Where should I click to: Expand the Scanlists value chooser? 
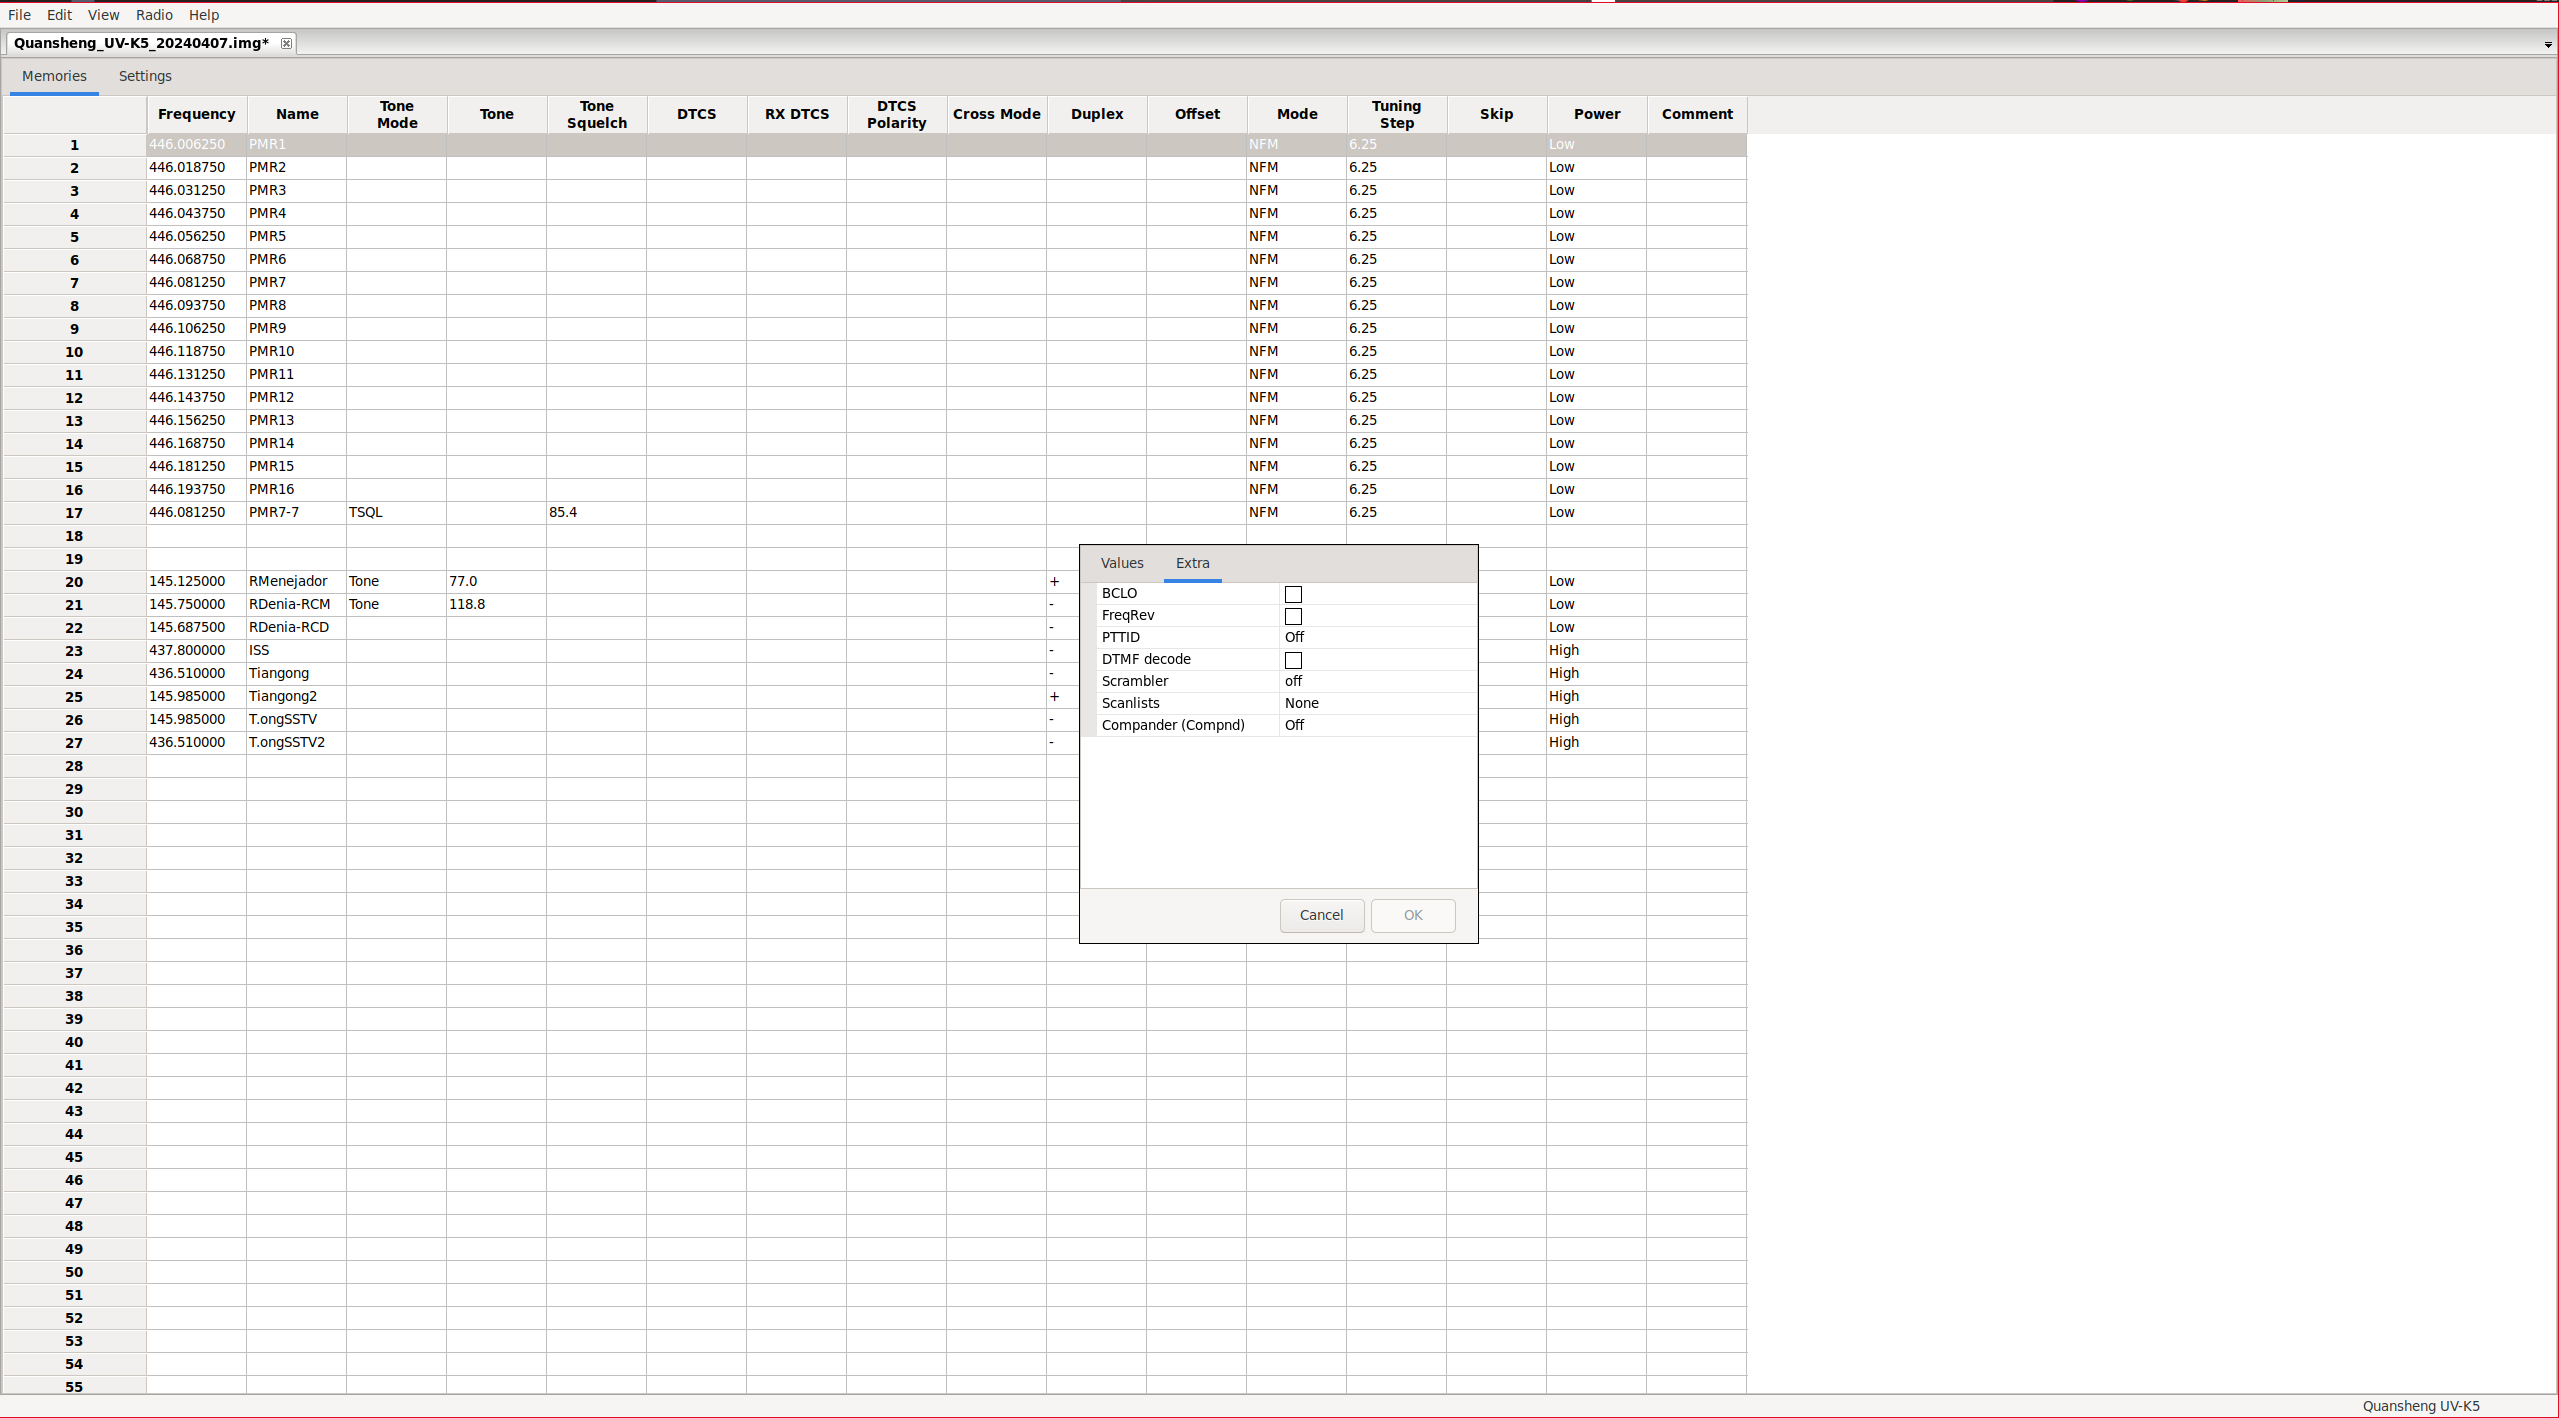[1375, 703]
